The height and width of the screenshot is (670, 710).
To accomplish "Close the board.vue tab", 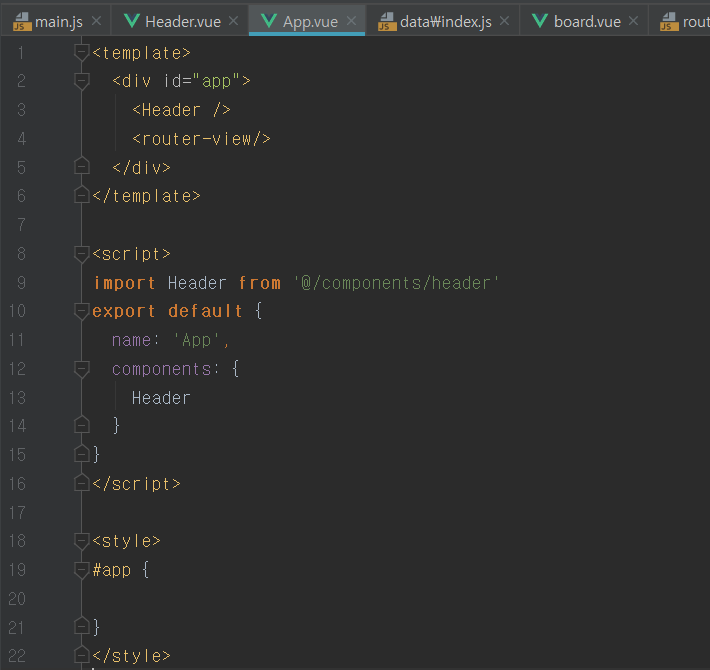I will 633,21.
